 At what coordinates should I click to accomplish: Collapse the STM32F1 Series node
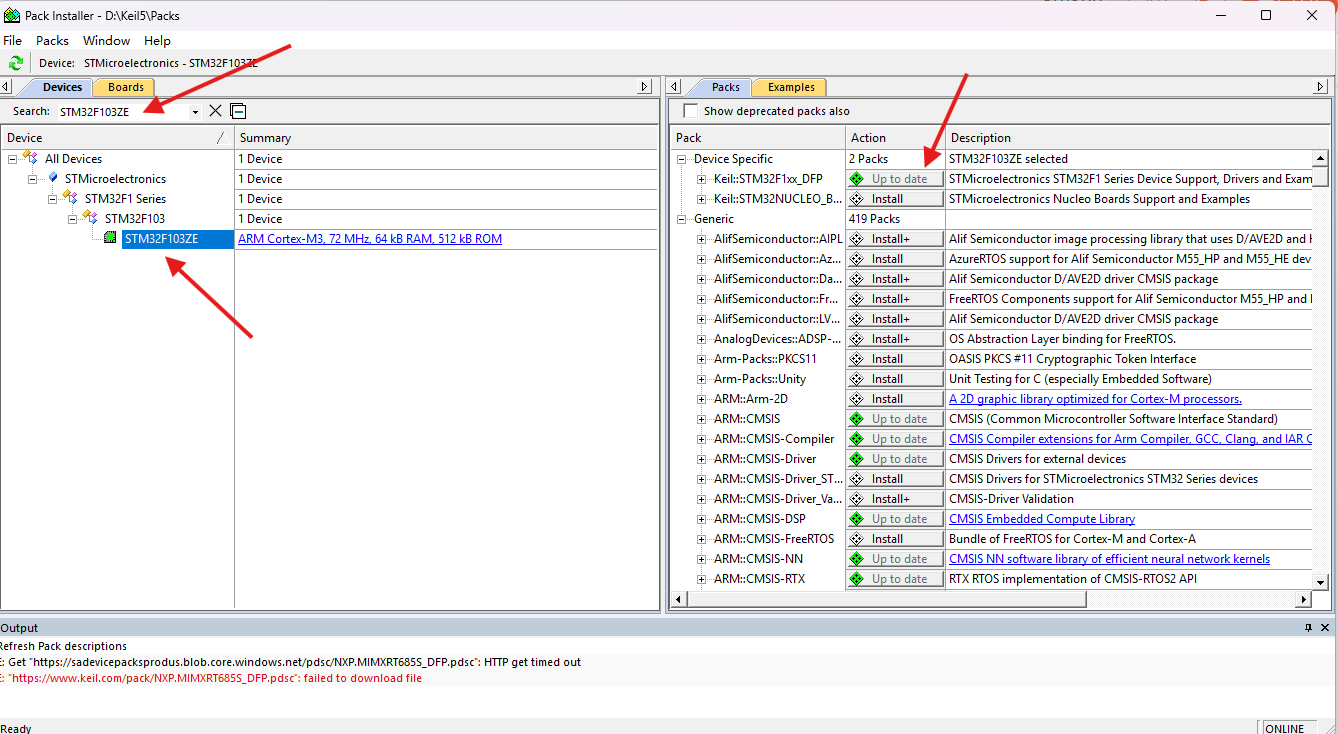pyautogui.click(x=52, y=198)
